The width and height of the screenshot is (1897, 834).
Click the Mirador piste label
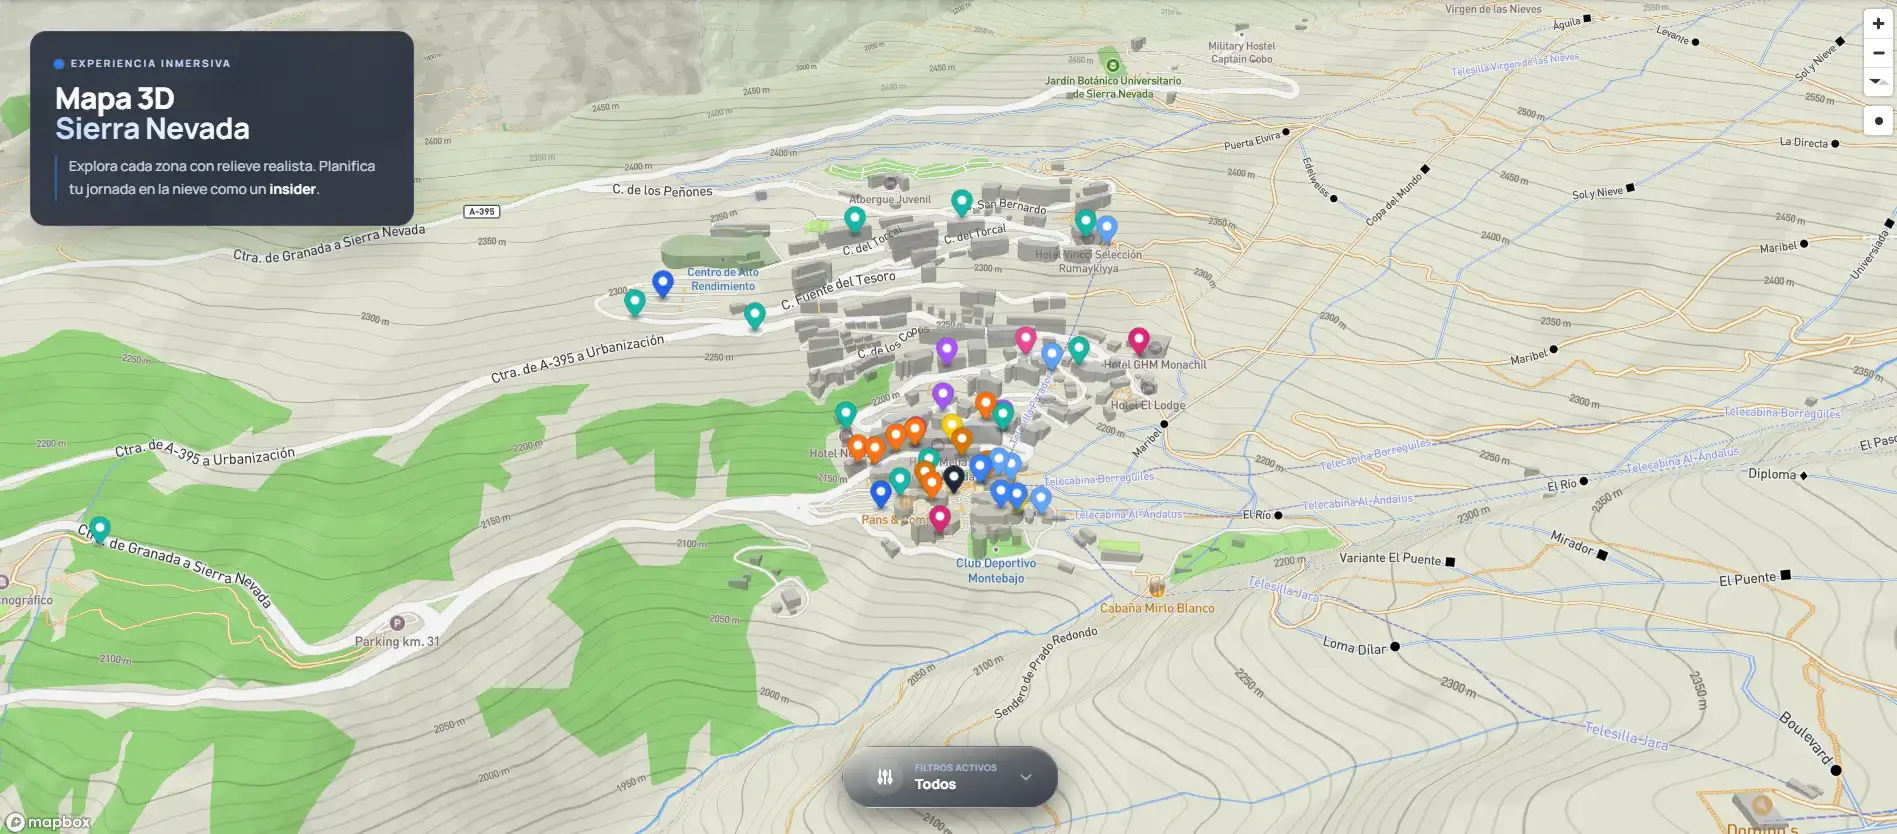(x=1572, y=543)
